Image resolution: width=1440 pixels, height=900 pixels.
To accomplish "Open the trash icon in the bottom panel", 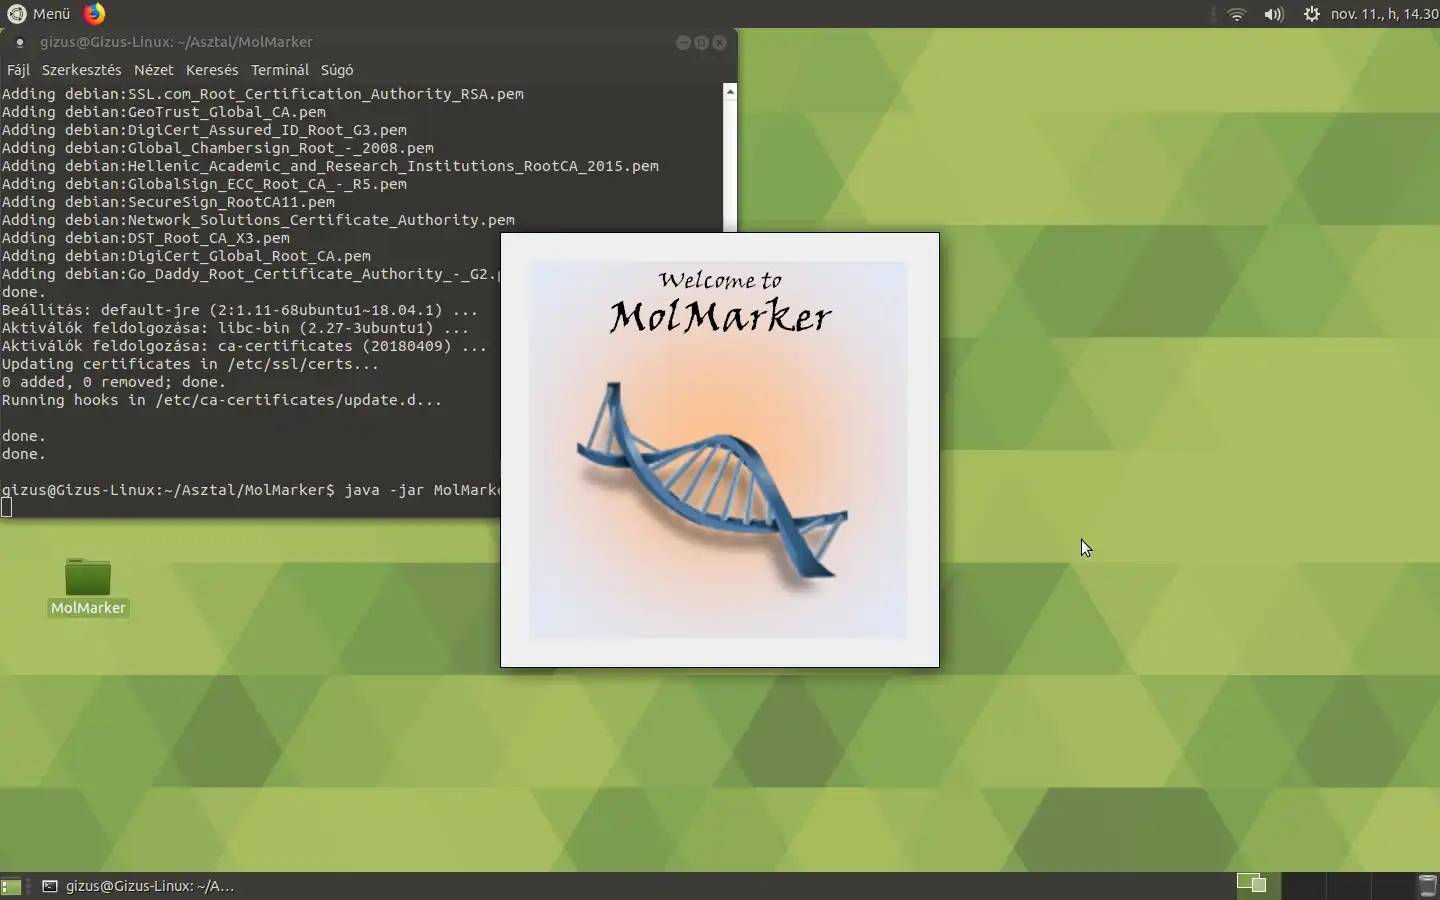I will [x=1428, y=886].
